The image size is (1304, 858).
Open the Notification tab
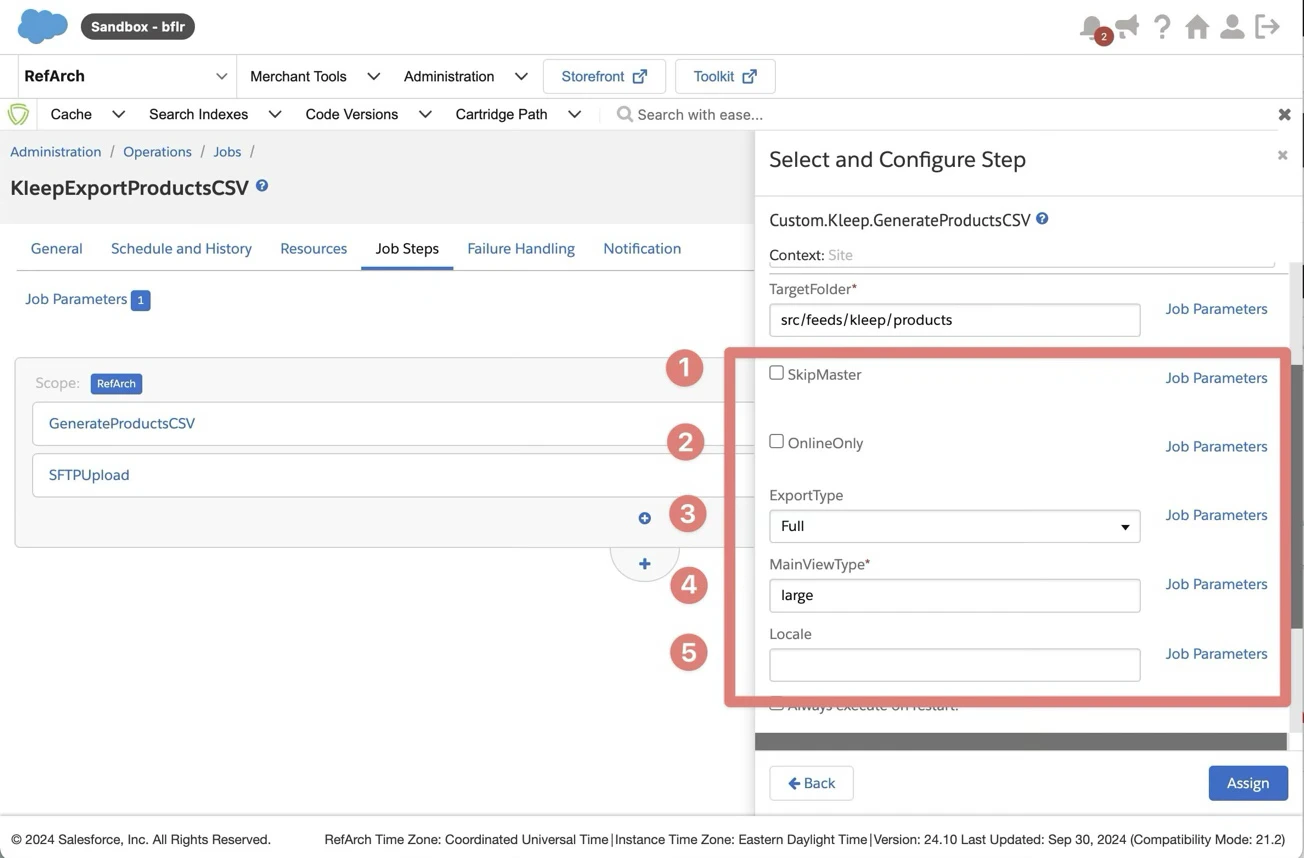[642, 248]
